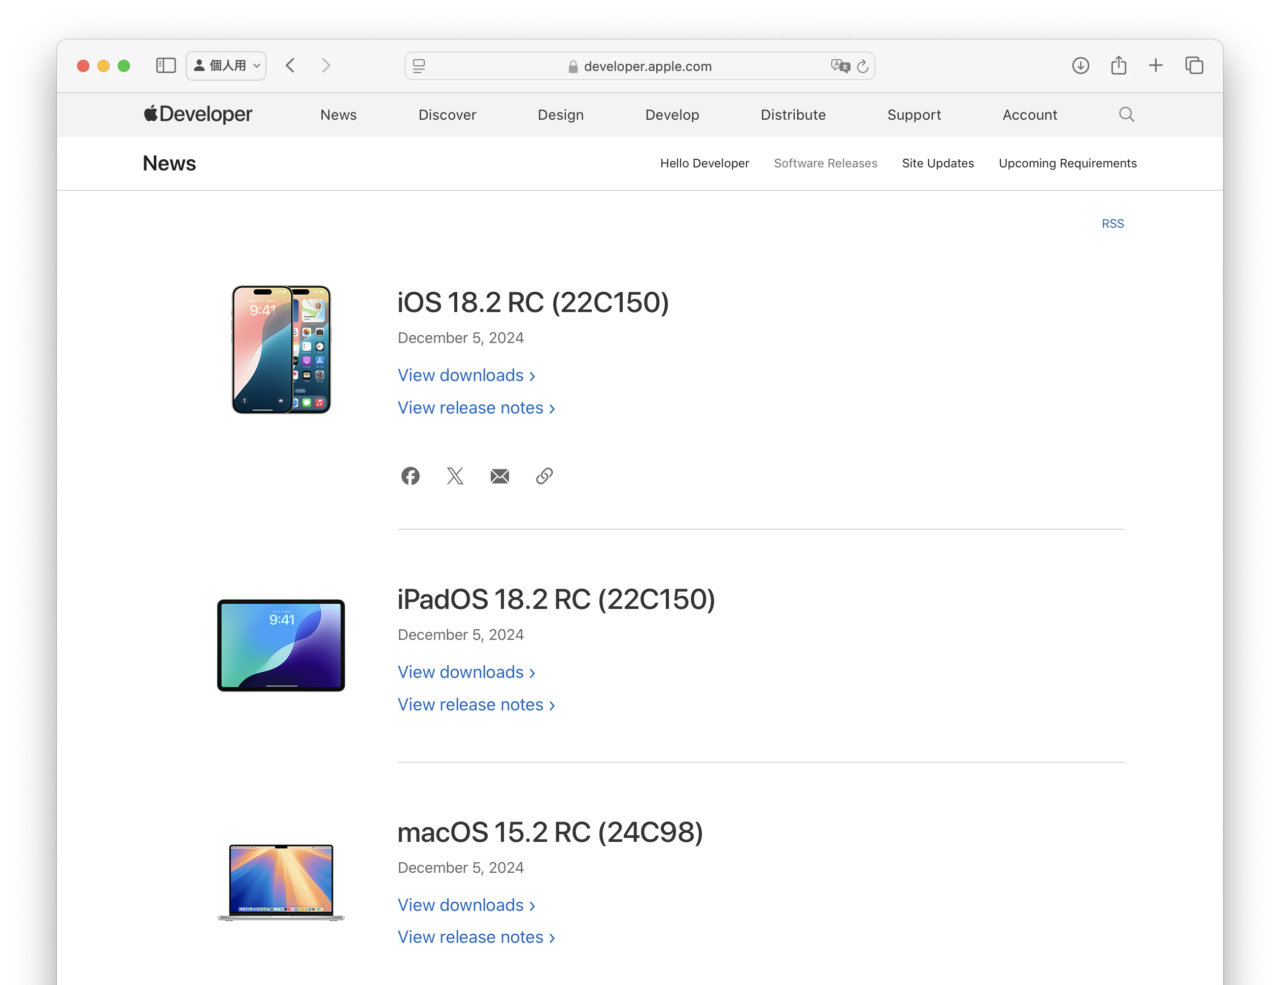Minimize the Safari window

(103, 66)
